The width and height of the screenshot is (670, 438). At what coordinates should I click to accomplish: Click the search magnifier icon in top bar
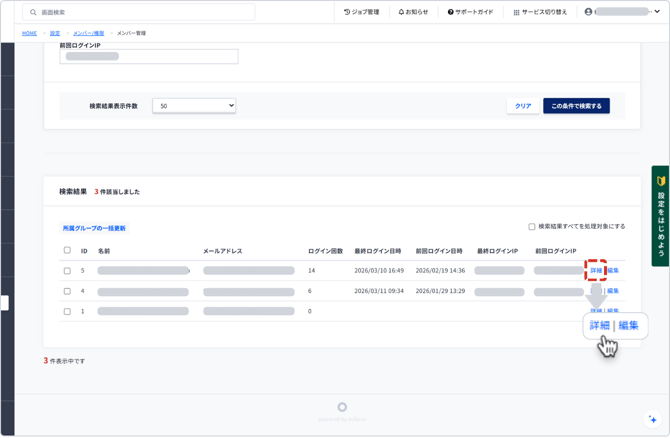33,13
